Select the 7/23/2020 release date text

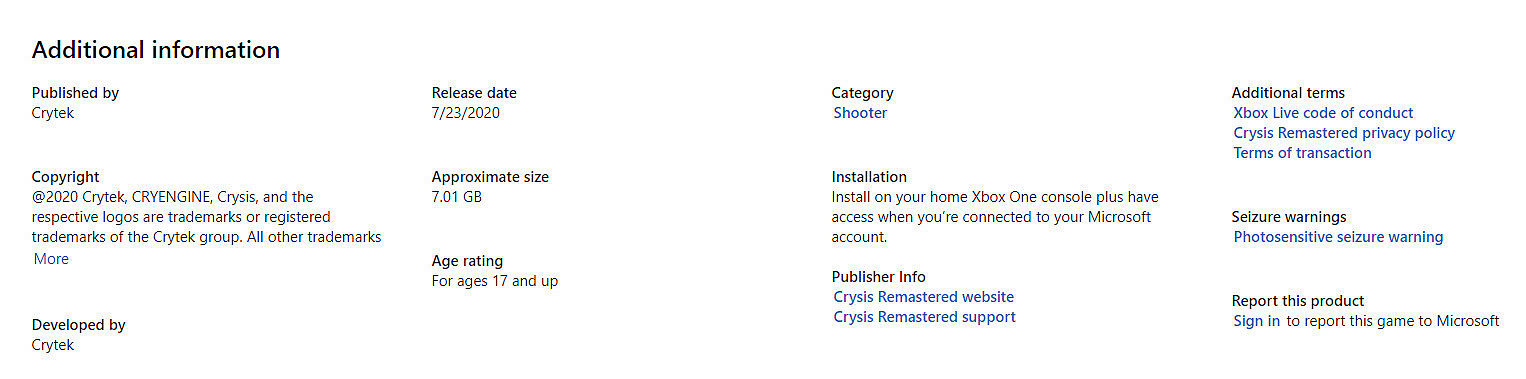[466, 113]
